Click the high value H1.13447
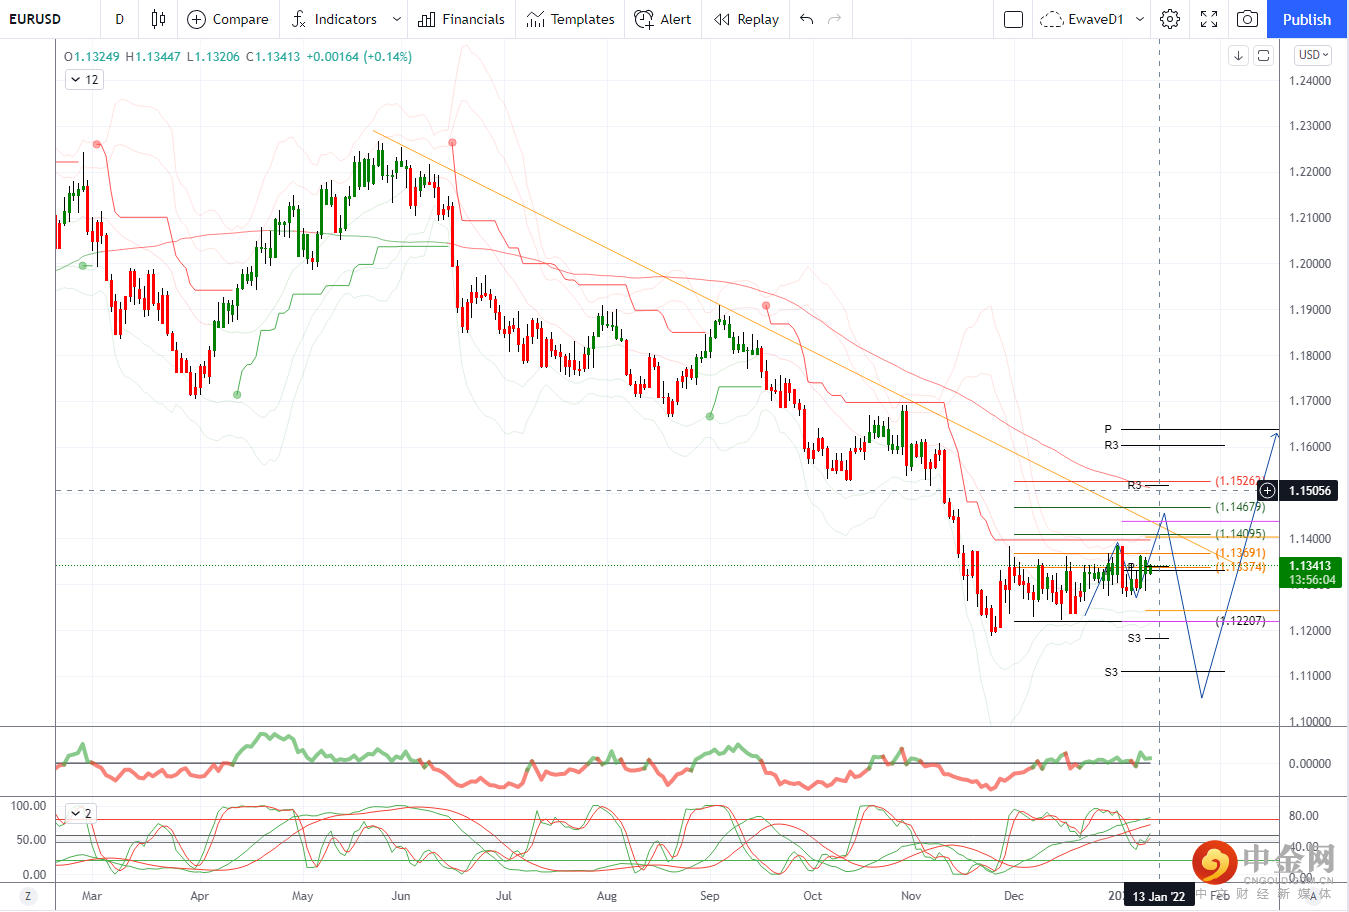 pyautogui.click(x=153, y=57)
